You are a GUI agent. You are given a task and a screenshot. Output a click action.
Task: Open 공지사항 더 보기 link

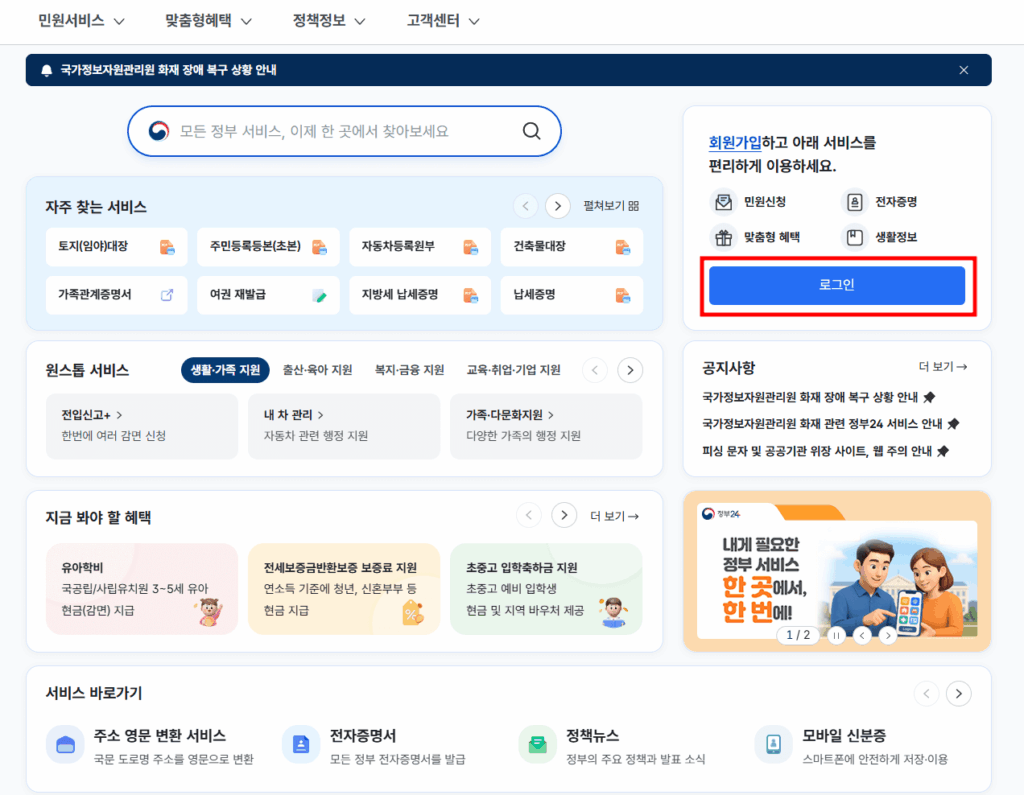tap(943, 367)
